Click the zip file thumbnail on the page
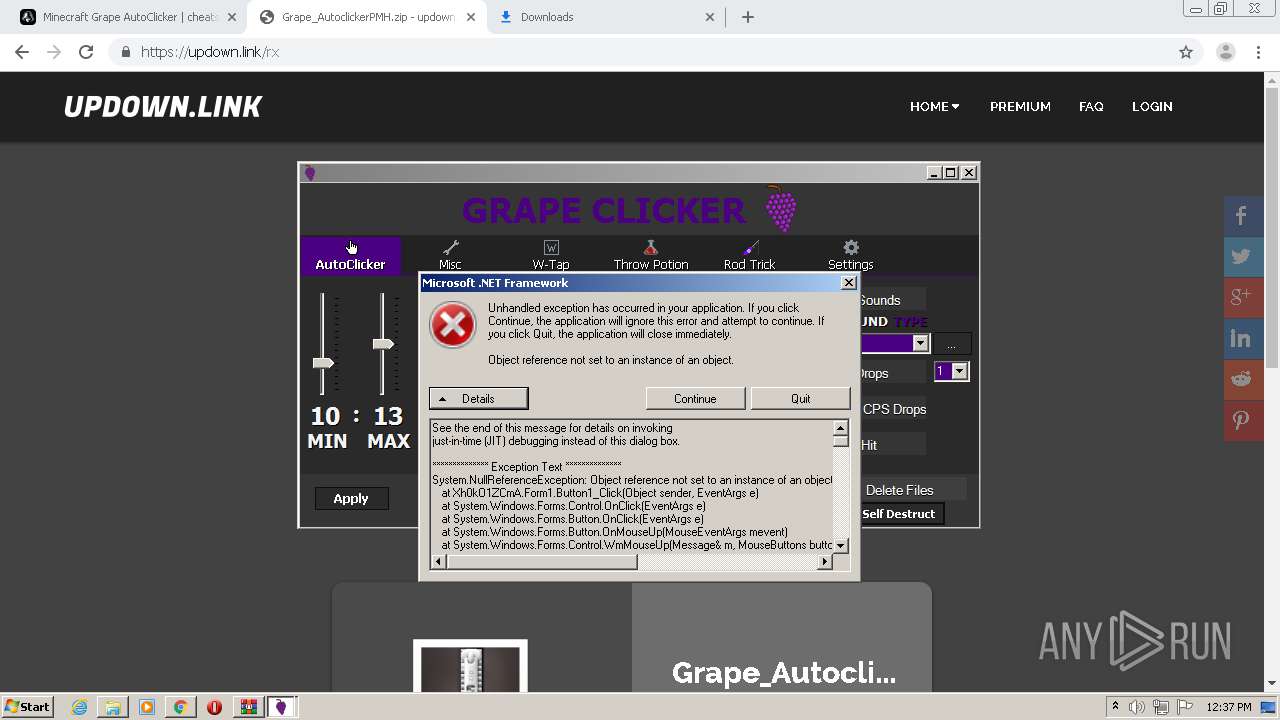The width and height of the screenshot is (1280, 720). coord(470,668)
